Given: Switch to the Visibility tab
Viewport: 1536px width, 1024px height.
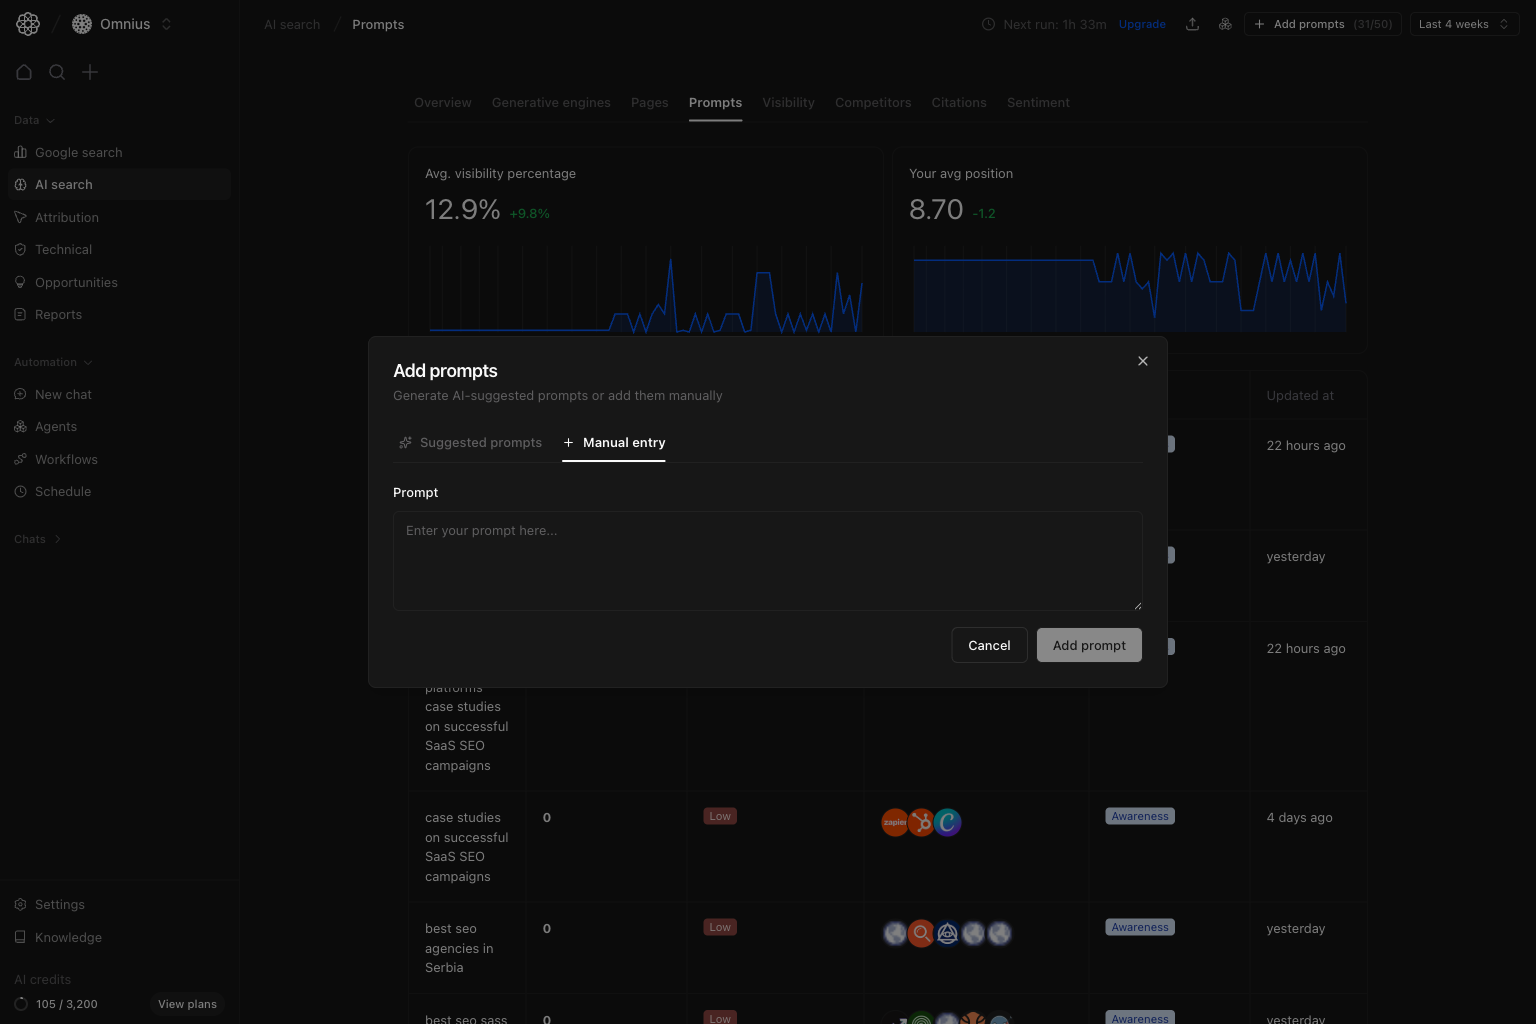Looking at the screenshot, I should [x=788, y=103].
